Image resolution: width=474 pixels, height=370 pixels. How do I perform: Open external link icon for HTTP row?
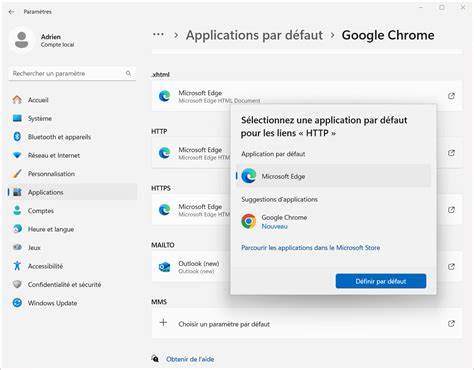(451, 153)
